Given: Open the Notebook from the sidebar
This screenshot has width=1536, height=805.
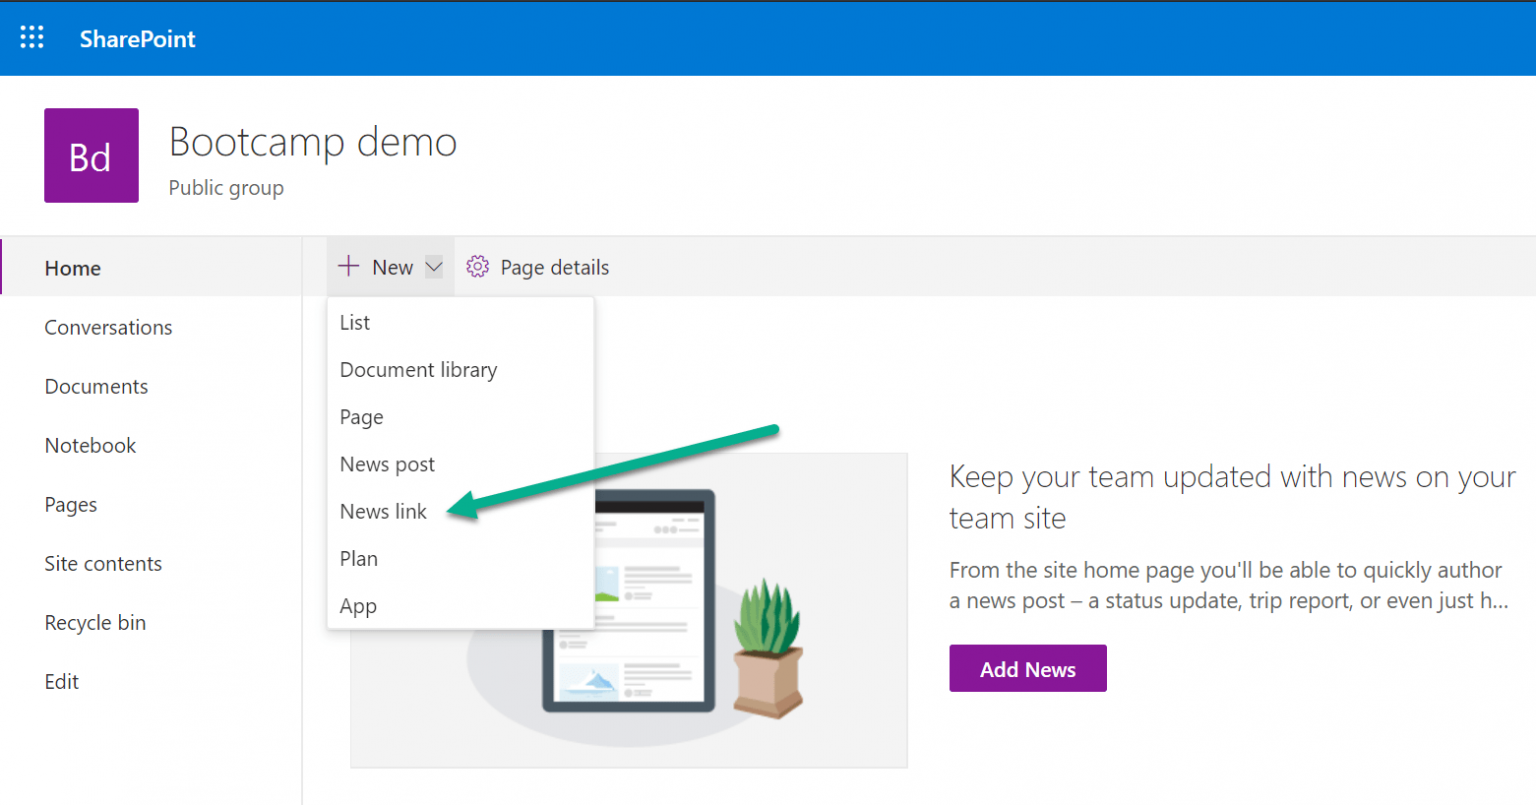Looking at the screenshot, I should coord(90,445).
